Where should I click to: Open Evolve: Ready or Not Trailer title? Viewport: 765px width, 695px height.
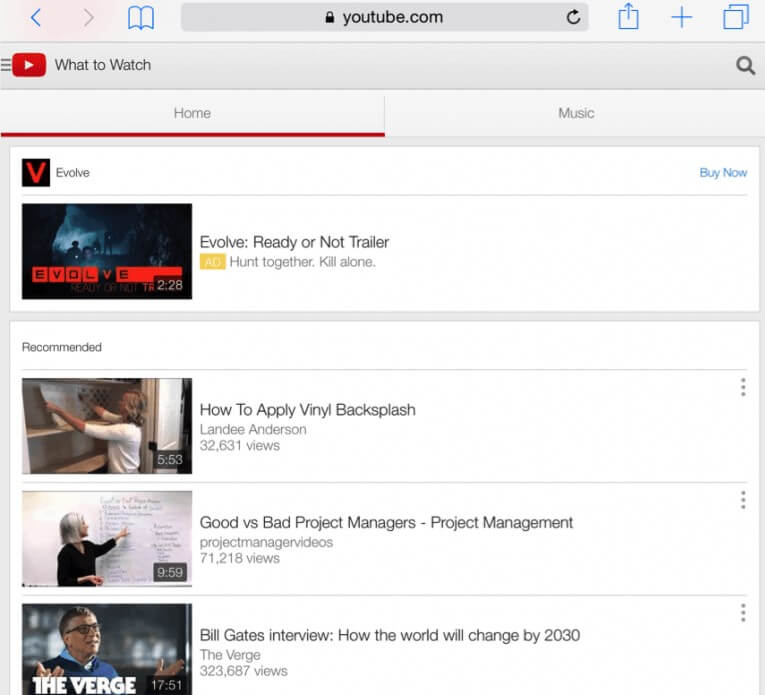pos(294,242)
